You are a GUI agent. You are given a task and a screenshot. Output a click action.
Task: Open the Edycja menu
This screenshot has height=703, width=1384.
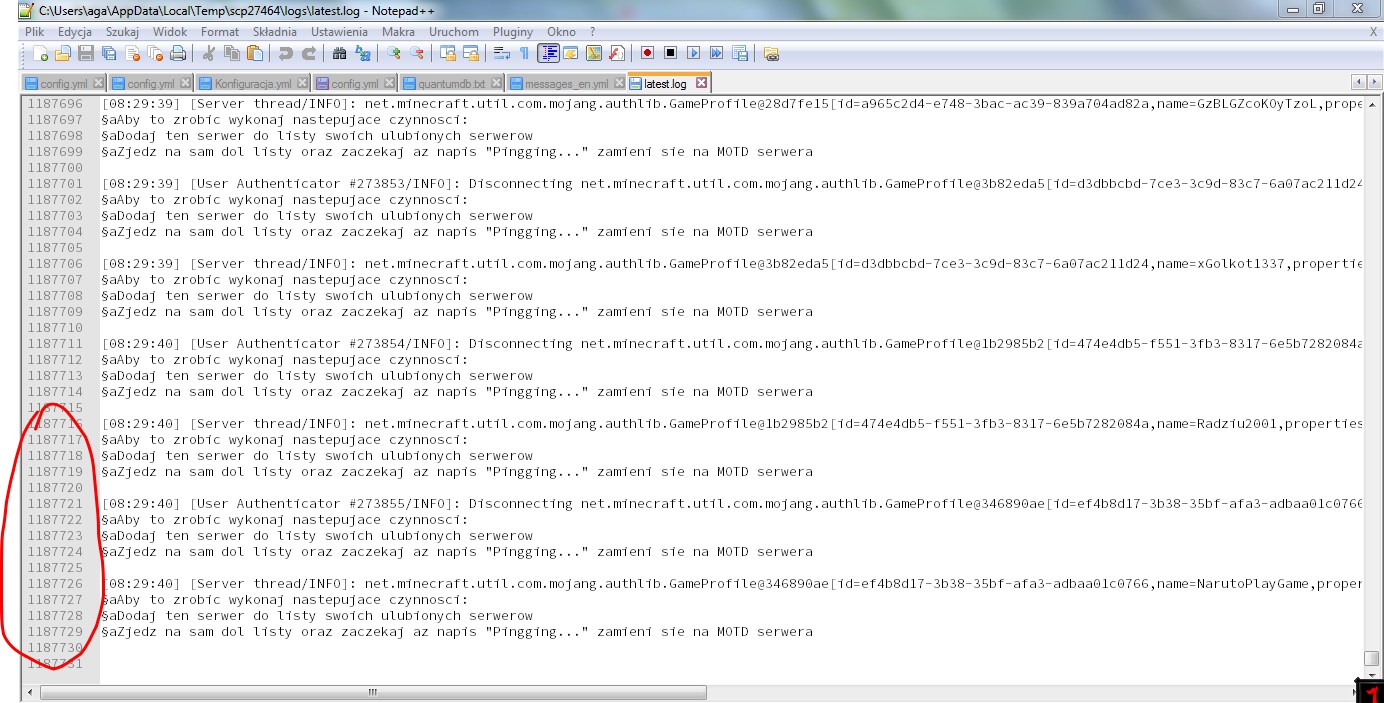click(75, 33)
